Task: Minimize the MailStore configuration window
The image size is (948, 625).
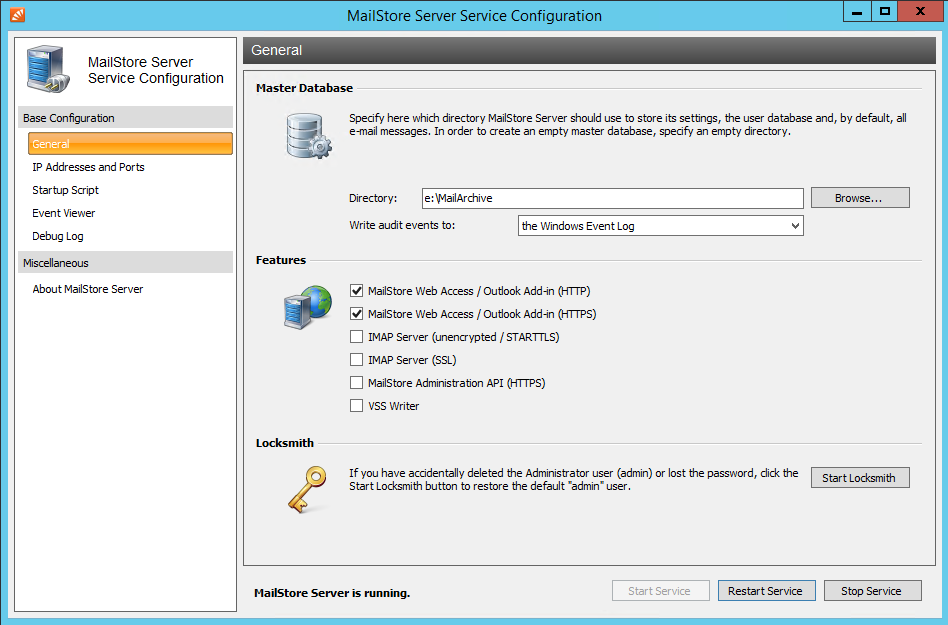Action: (x=857, y=11)
